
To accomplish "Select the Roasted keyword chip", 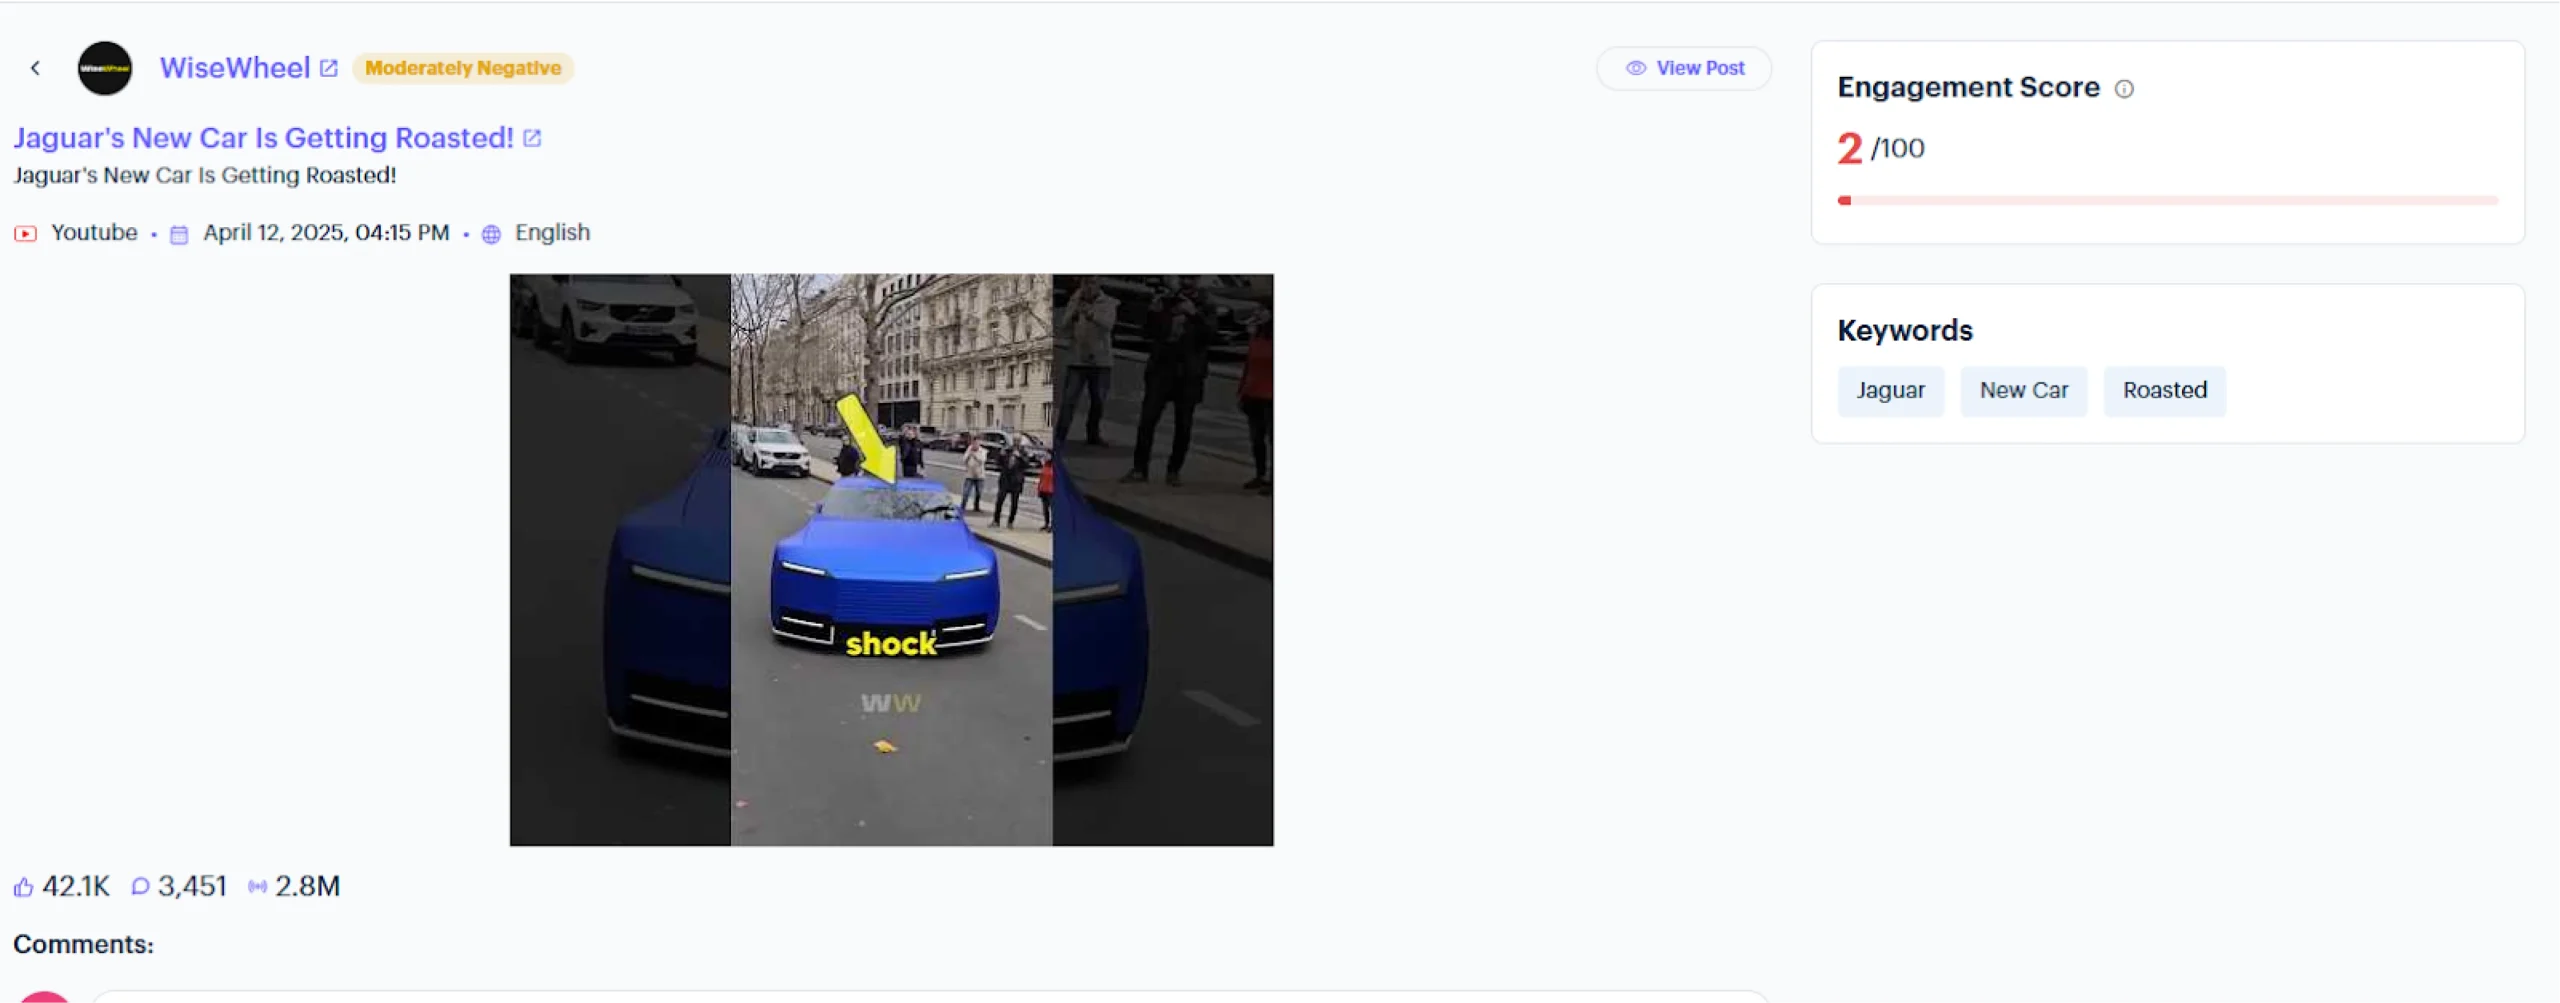I will 2165,391.
